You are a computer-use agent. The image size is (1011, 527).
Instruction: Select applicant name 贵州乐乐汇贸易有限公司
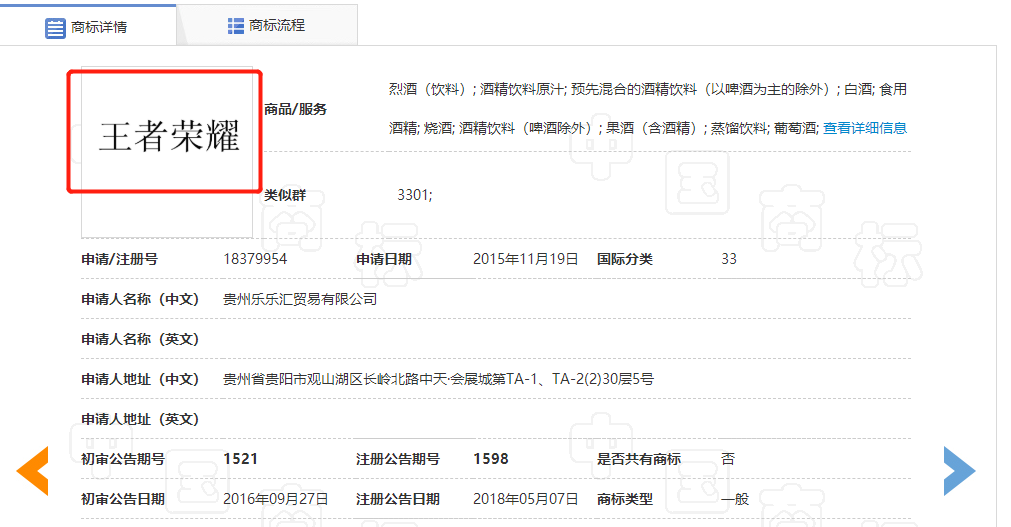coord(300,299)
